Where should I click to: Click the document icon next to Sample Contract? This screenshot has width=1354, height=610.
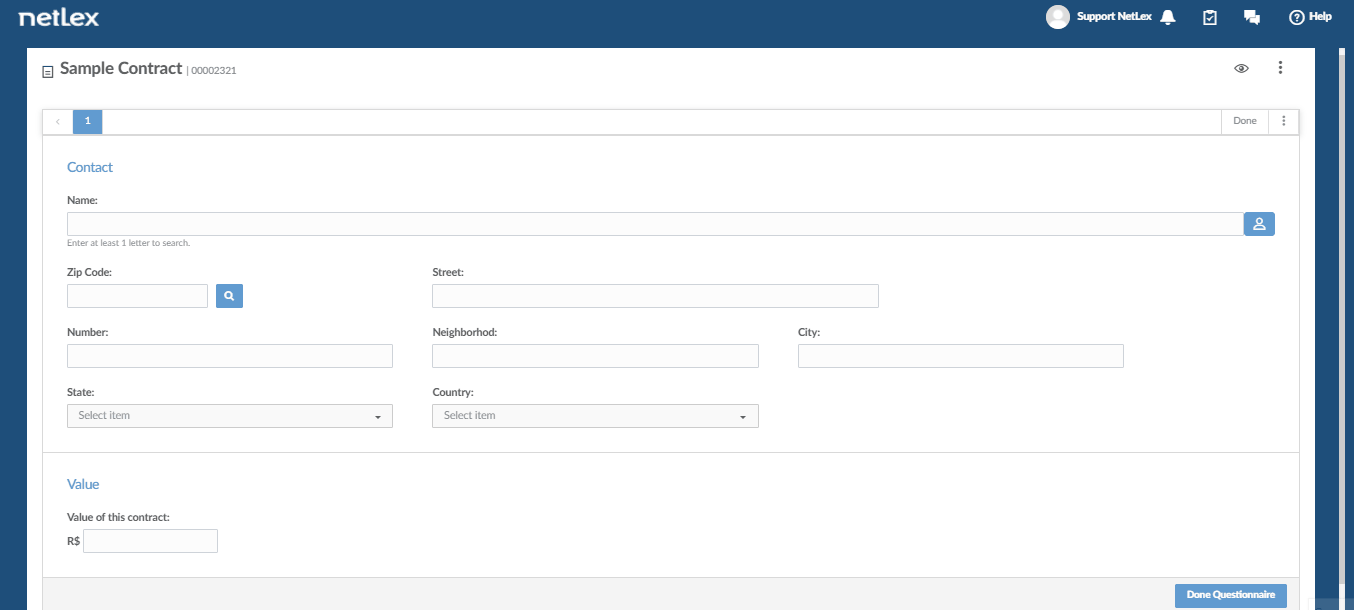pyautogui.click(x=47, y=72)
